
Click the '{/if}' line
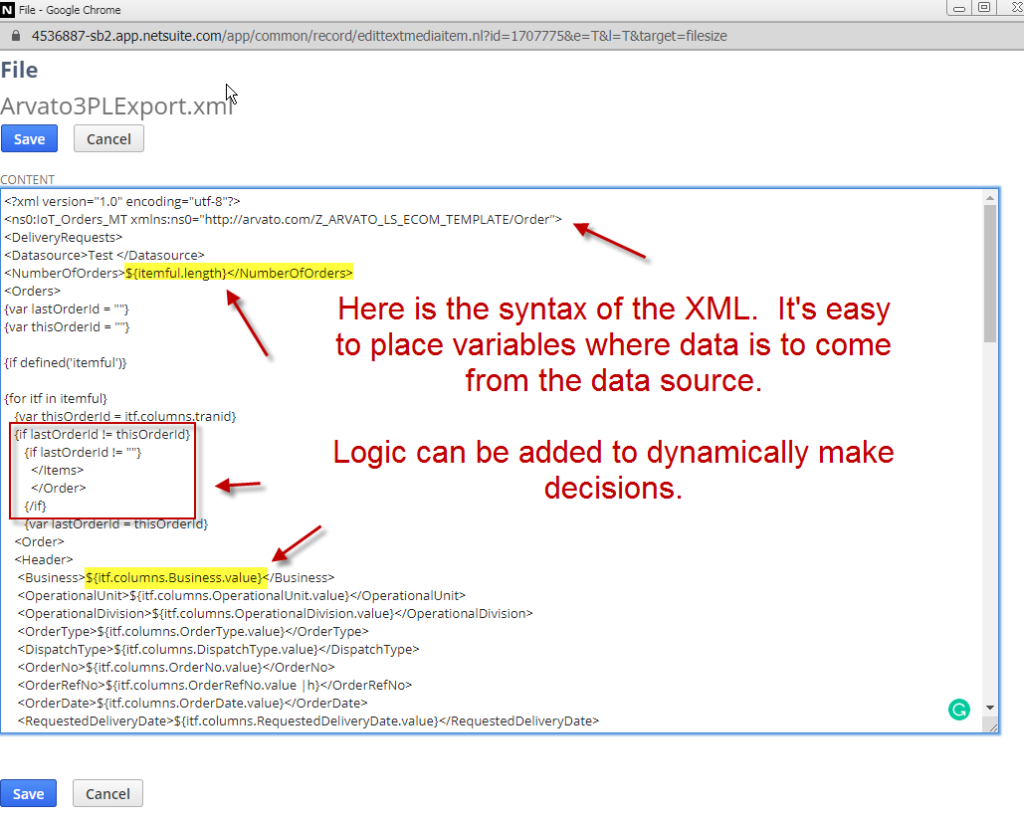(x=35, y=506)
